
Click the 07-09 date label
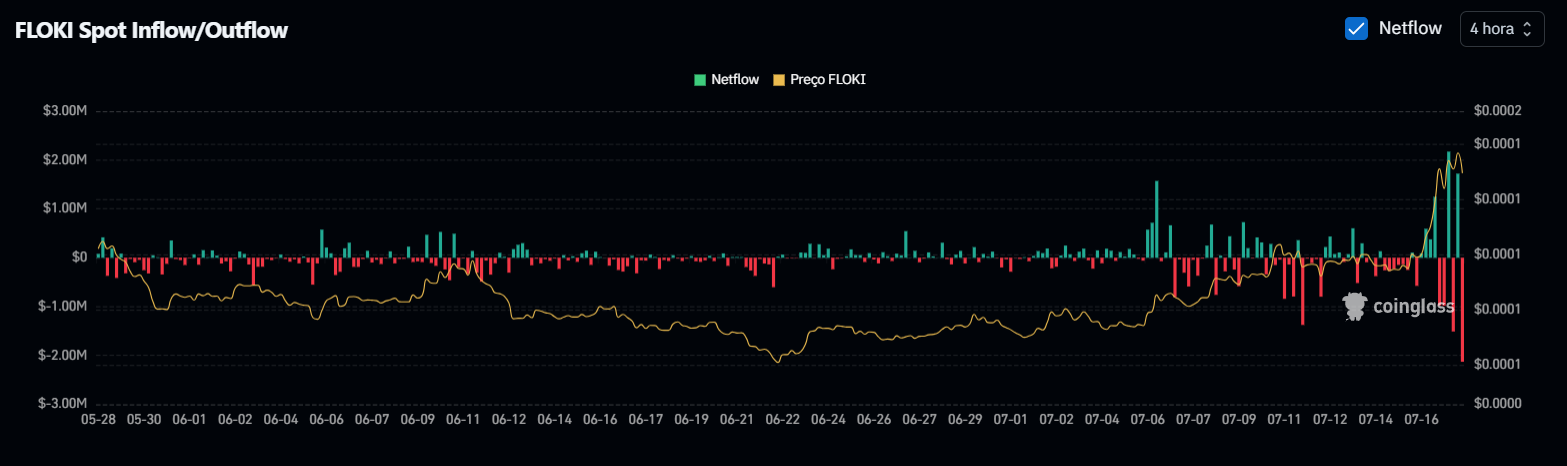click(1239, 420)
